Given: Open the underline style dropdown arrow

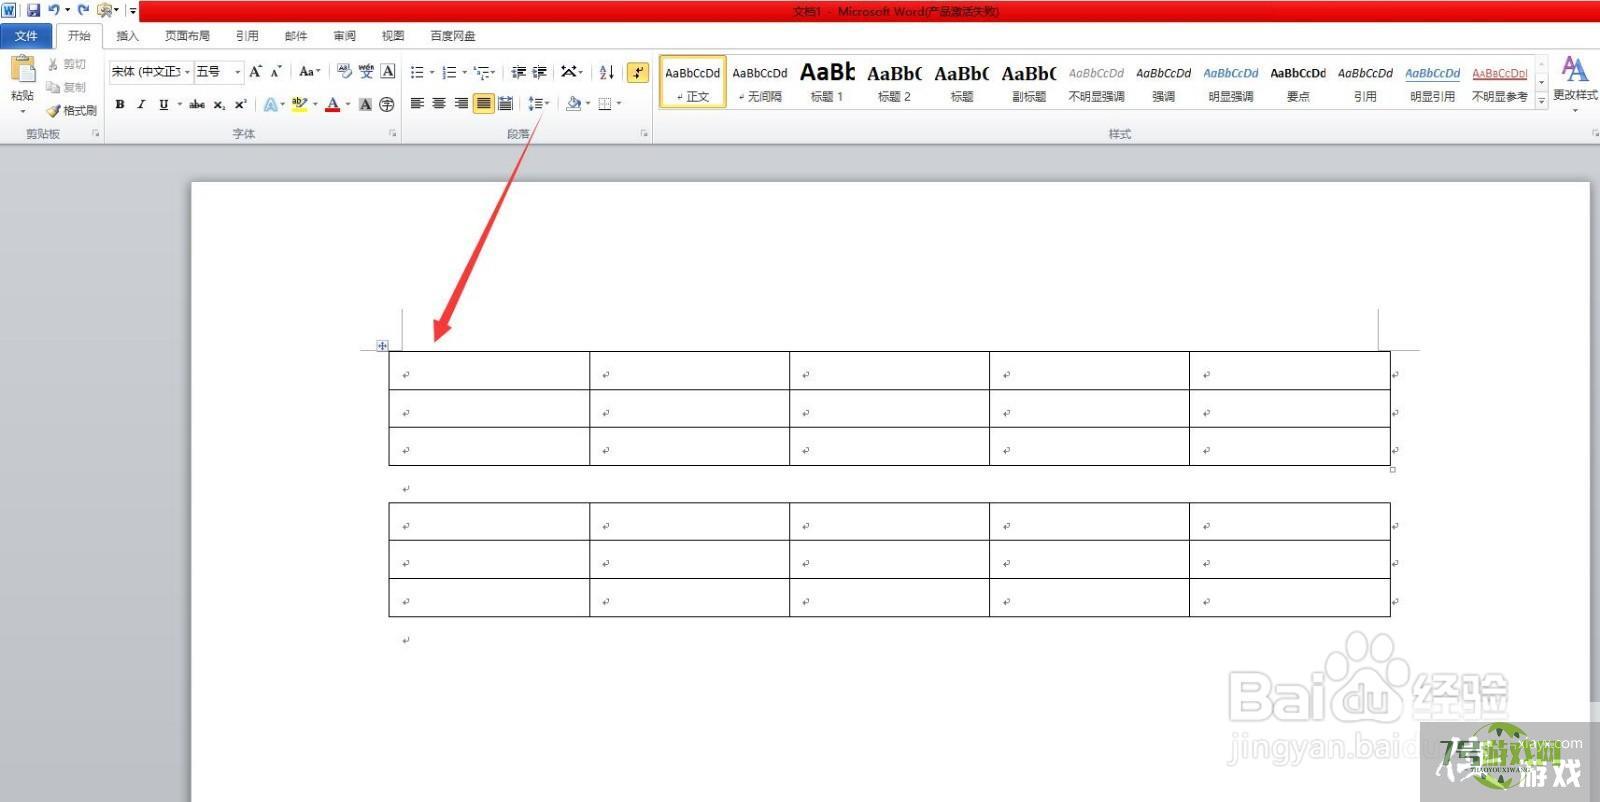Looking at the screenshot, I should click(179, 104).
